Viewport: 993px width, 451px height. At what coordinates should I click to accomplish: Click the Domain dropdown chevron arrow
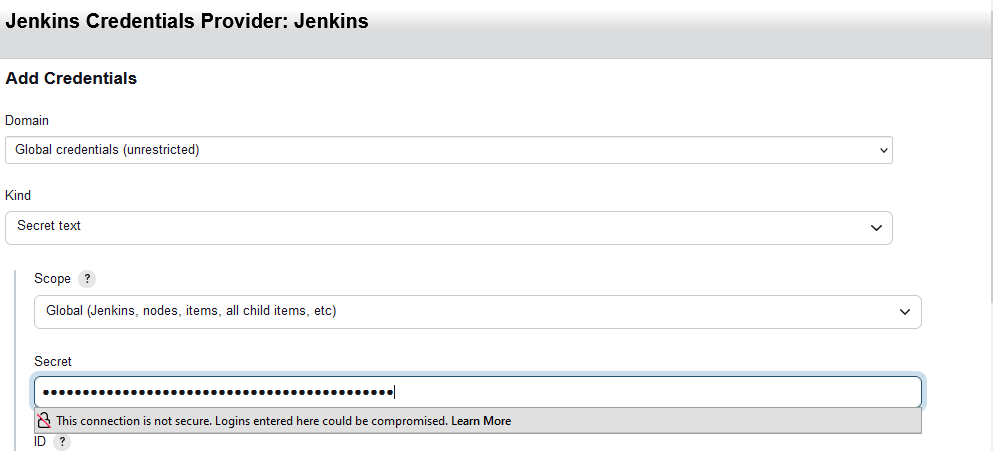pos(883,150)
